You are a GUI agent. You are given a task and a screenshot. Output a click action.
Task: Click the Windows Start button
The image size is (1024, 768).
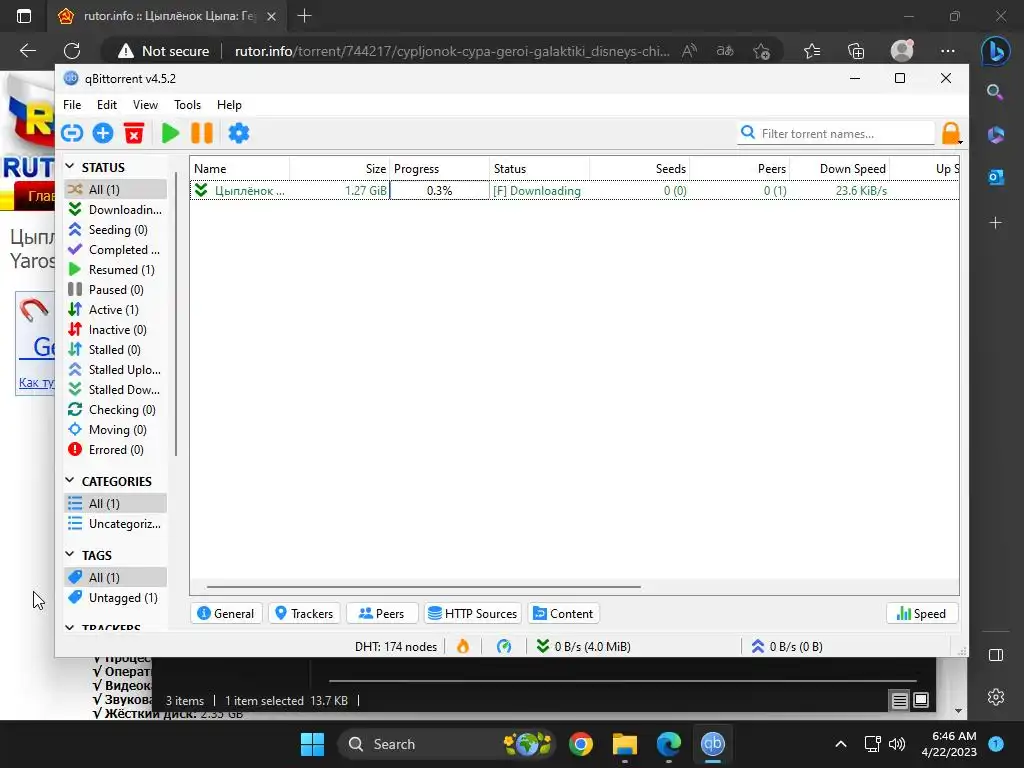(x=312, y=744)
